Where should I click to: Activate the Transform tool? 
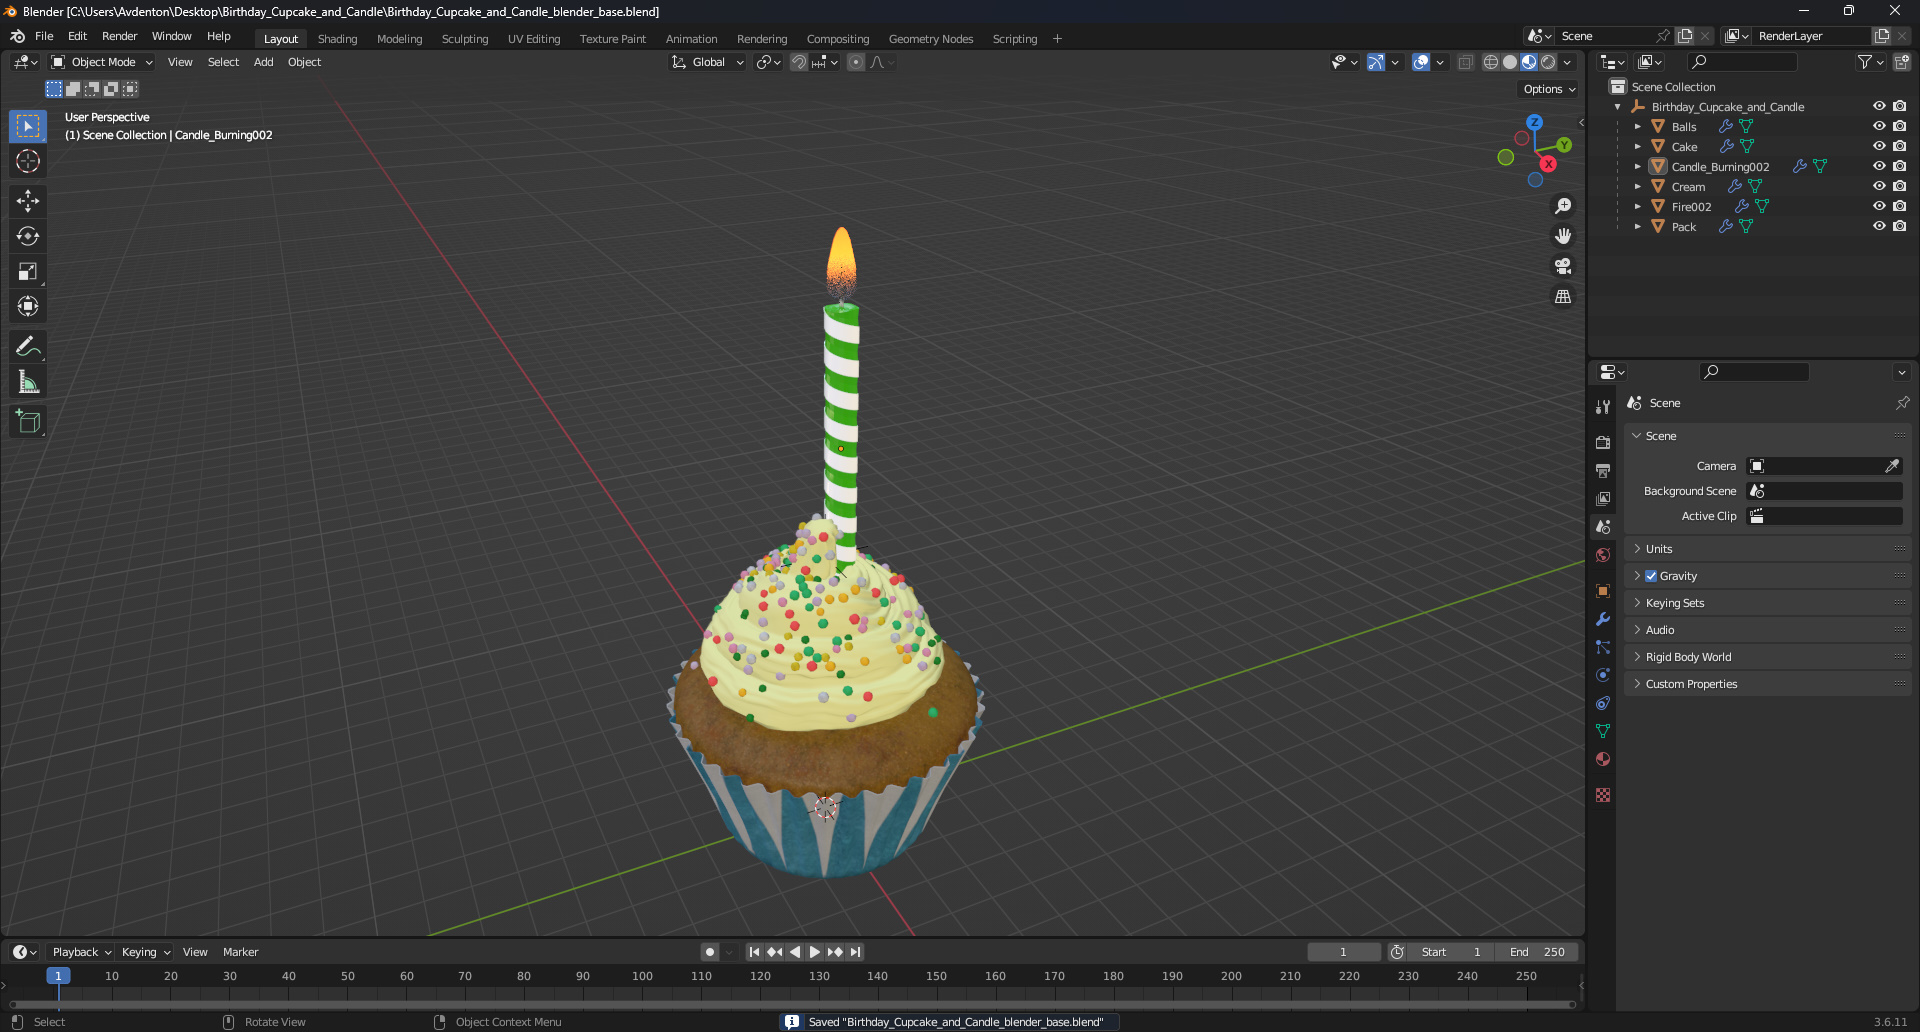point(28,306)
